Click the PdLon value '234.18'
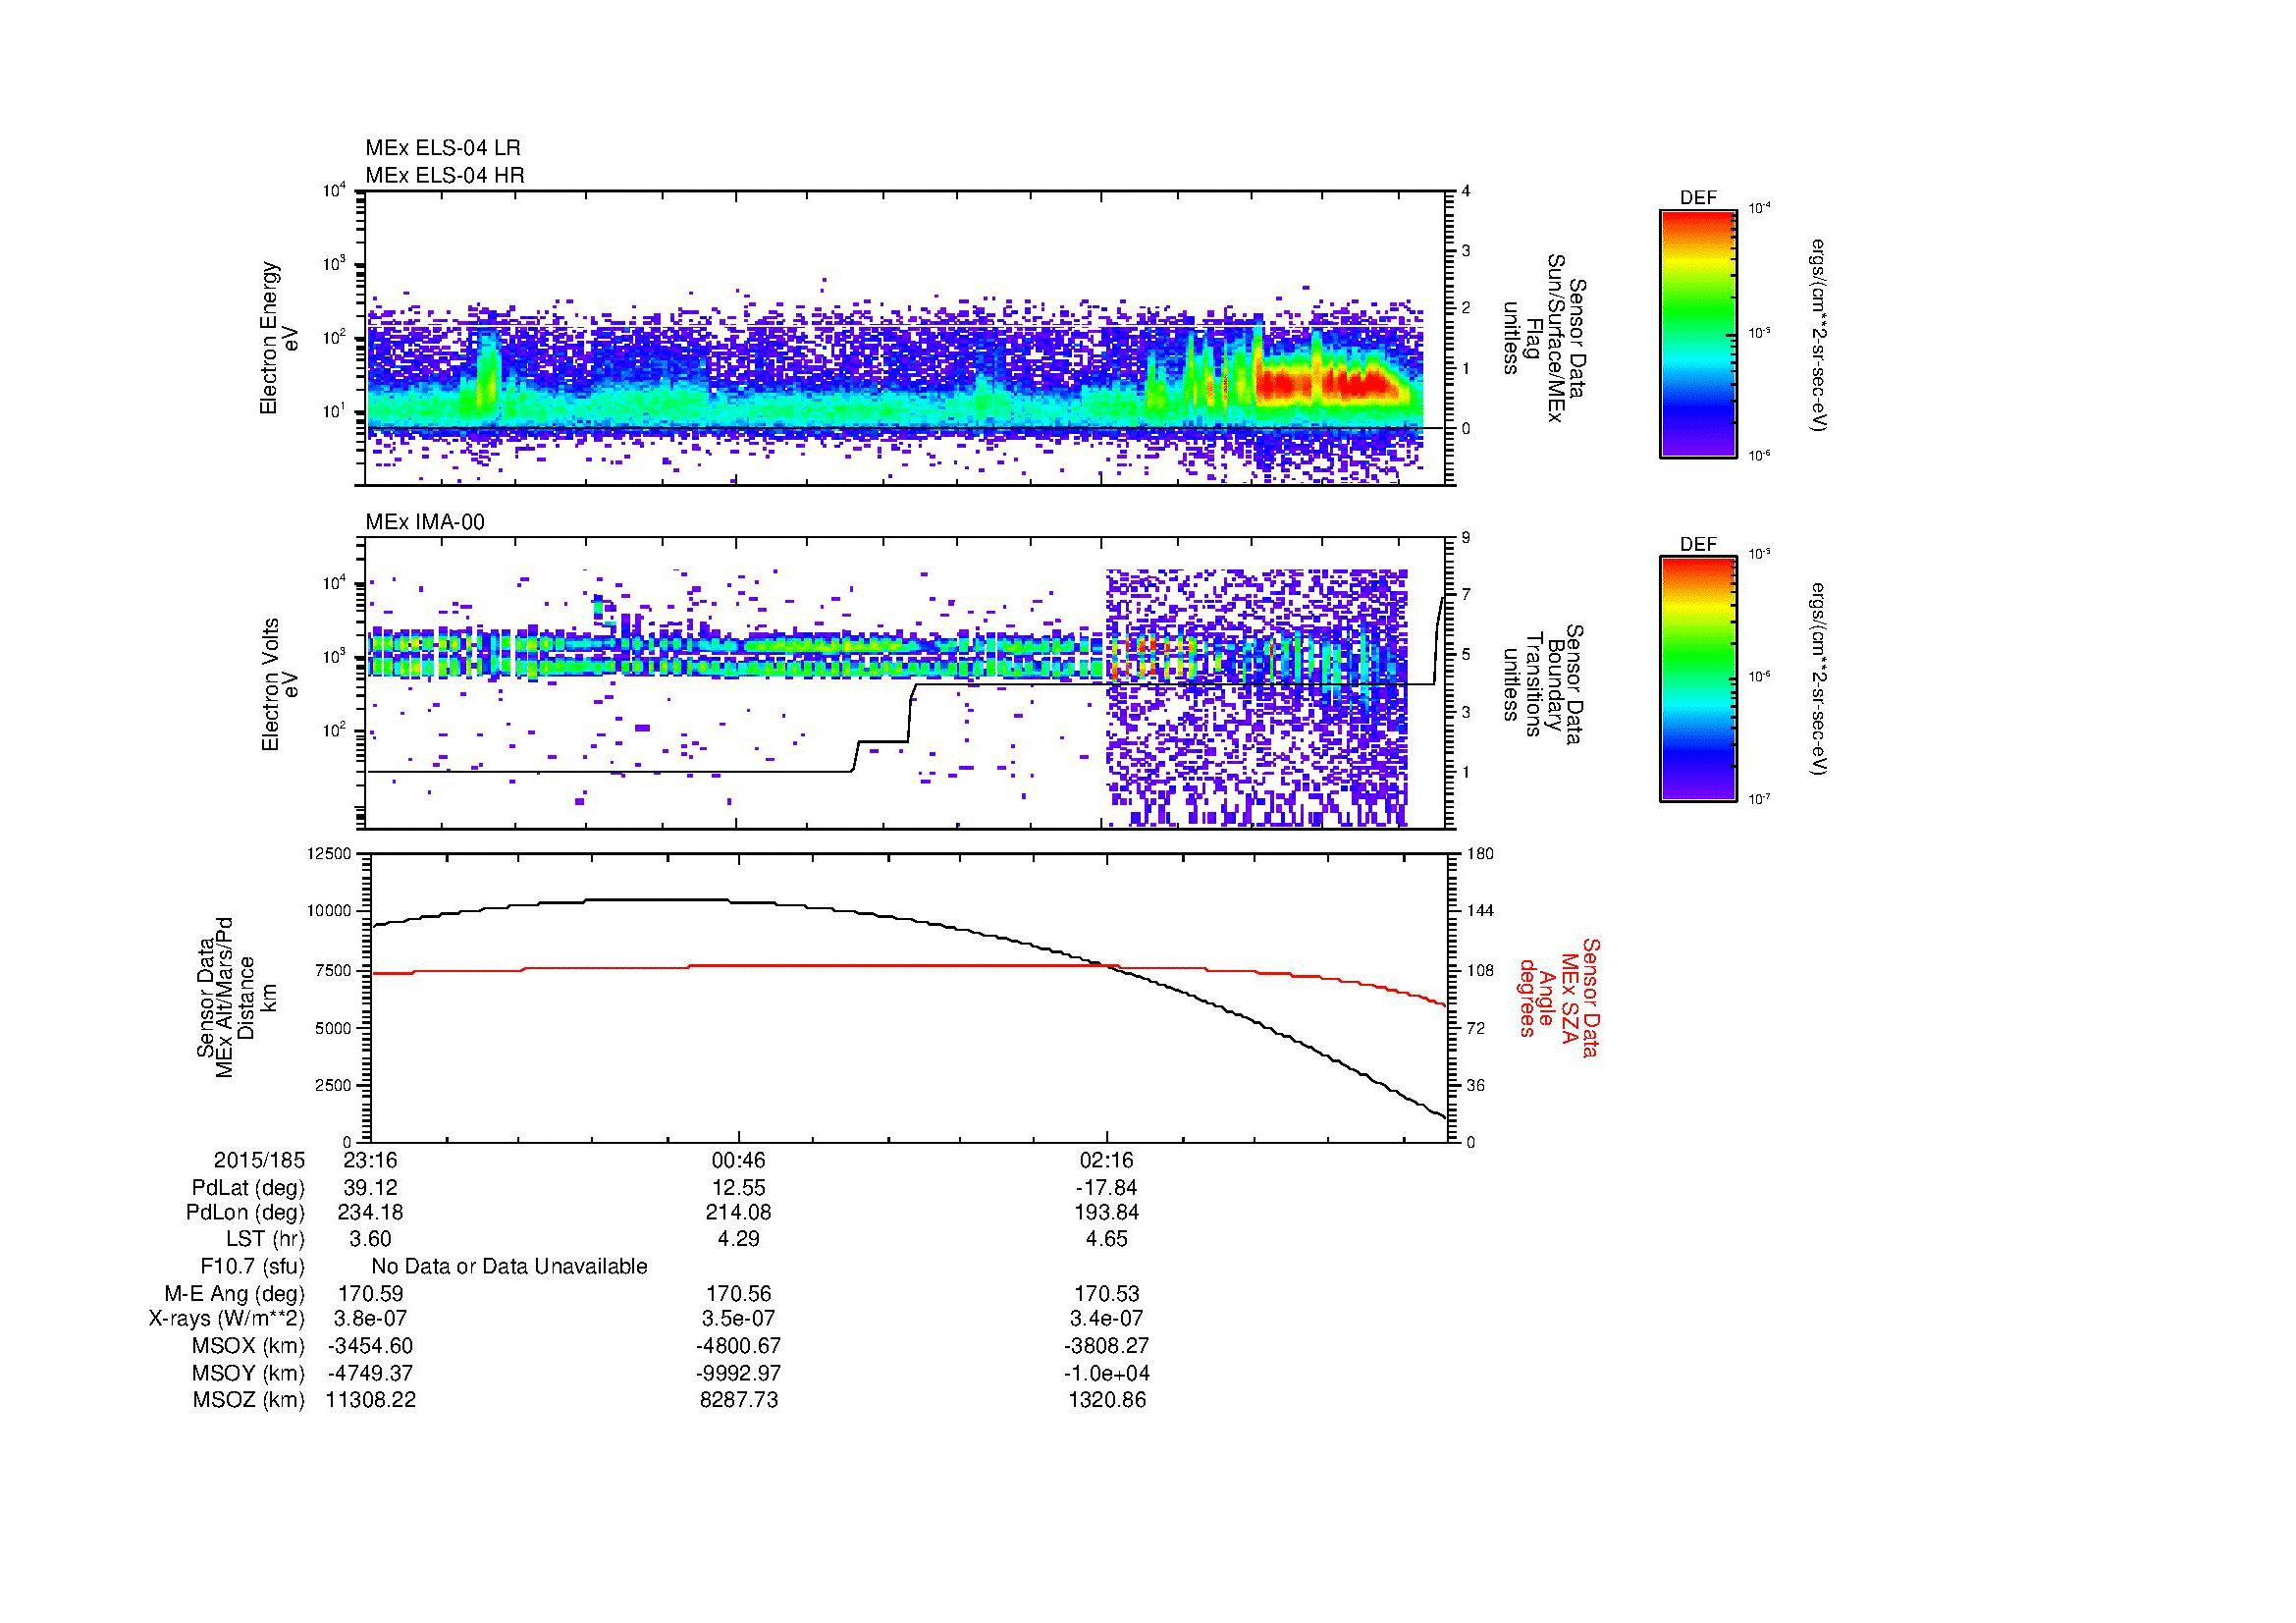This screenshot has height=1623, width=2296. pyautogui.click(x=370, y=1213)
